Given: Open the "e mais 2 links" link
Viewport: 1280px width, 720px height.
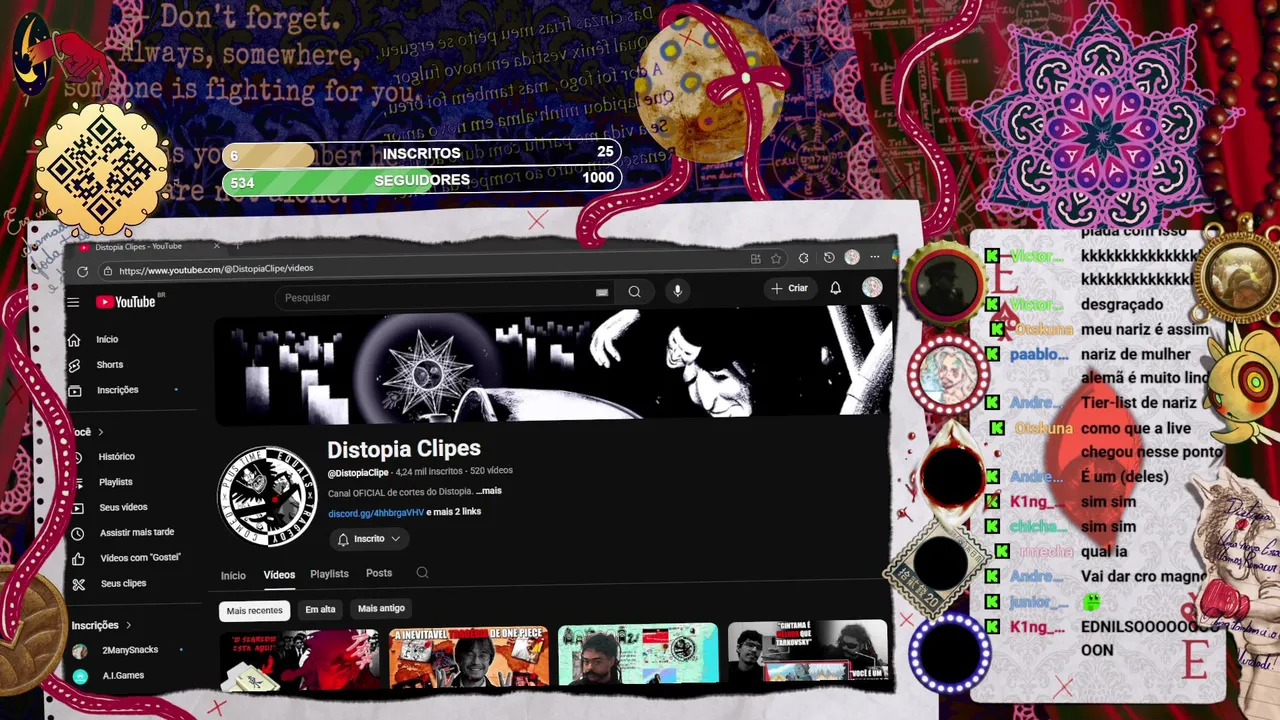Looking at the screenshot, I should pos(454,512).
